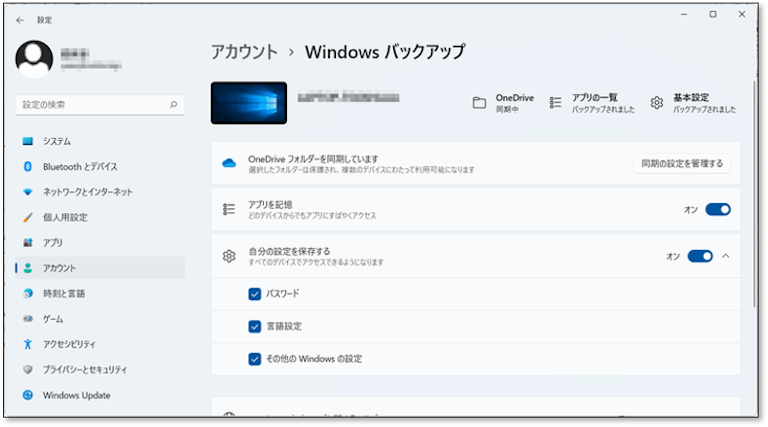Image resolution: width=768 pixels, height=427 pixels.
Task: Uncheck その他の Windows の設定 checkbox
Action: pyautogui.click(x=255, y=359)
